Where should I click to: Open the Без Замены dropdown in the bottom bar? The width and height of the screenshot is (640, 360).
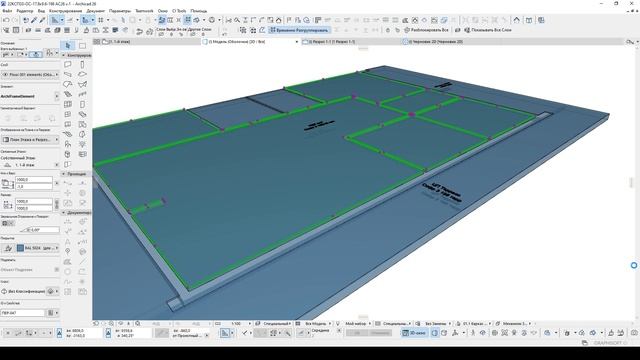(438, 323)
